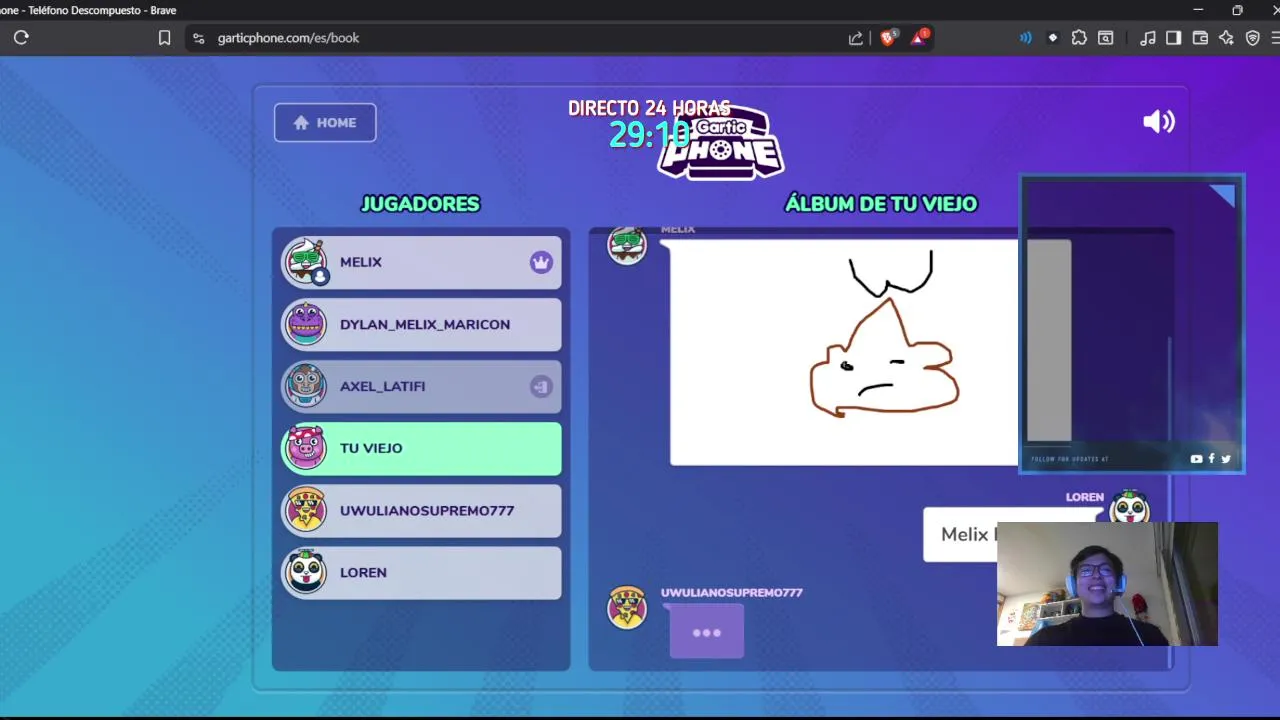Click the Twitter icon on overlay panel

[1226, 459]
